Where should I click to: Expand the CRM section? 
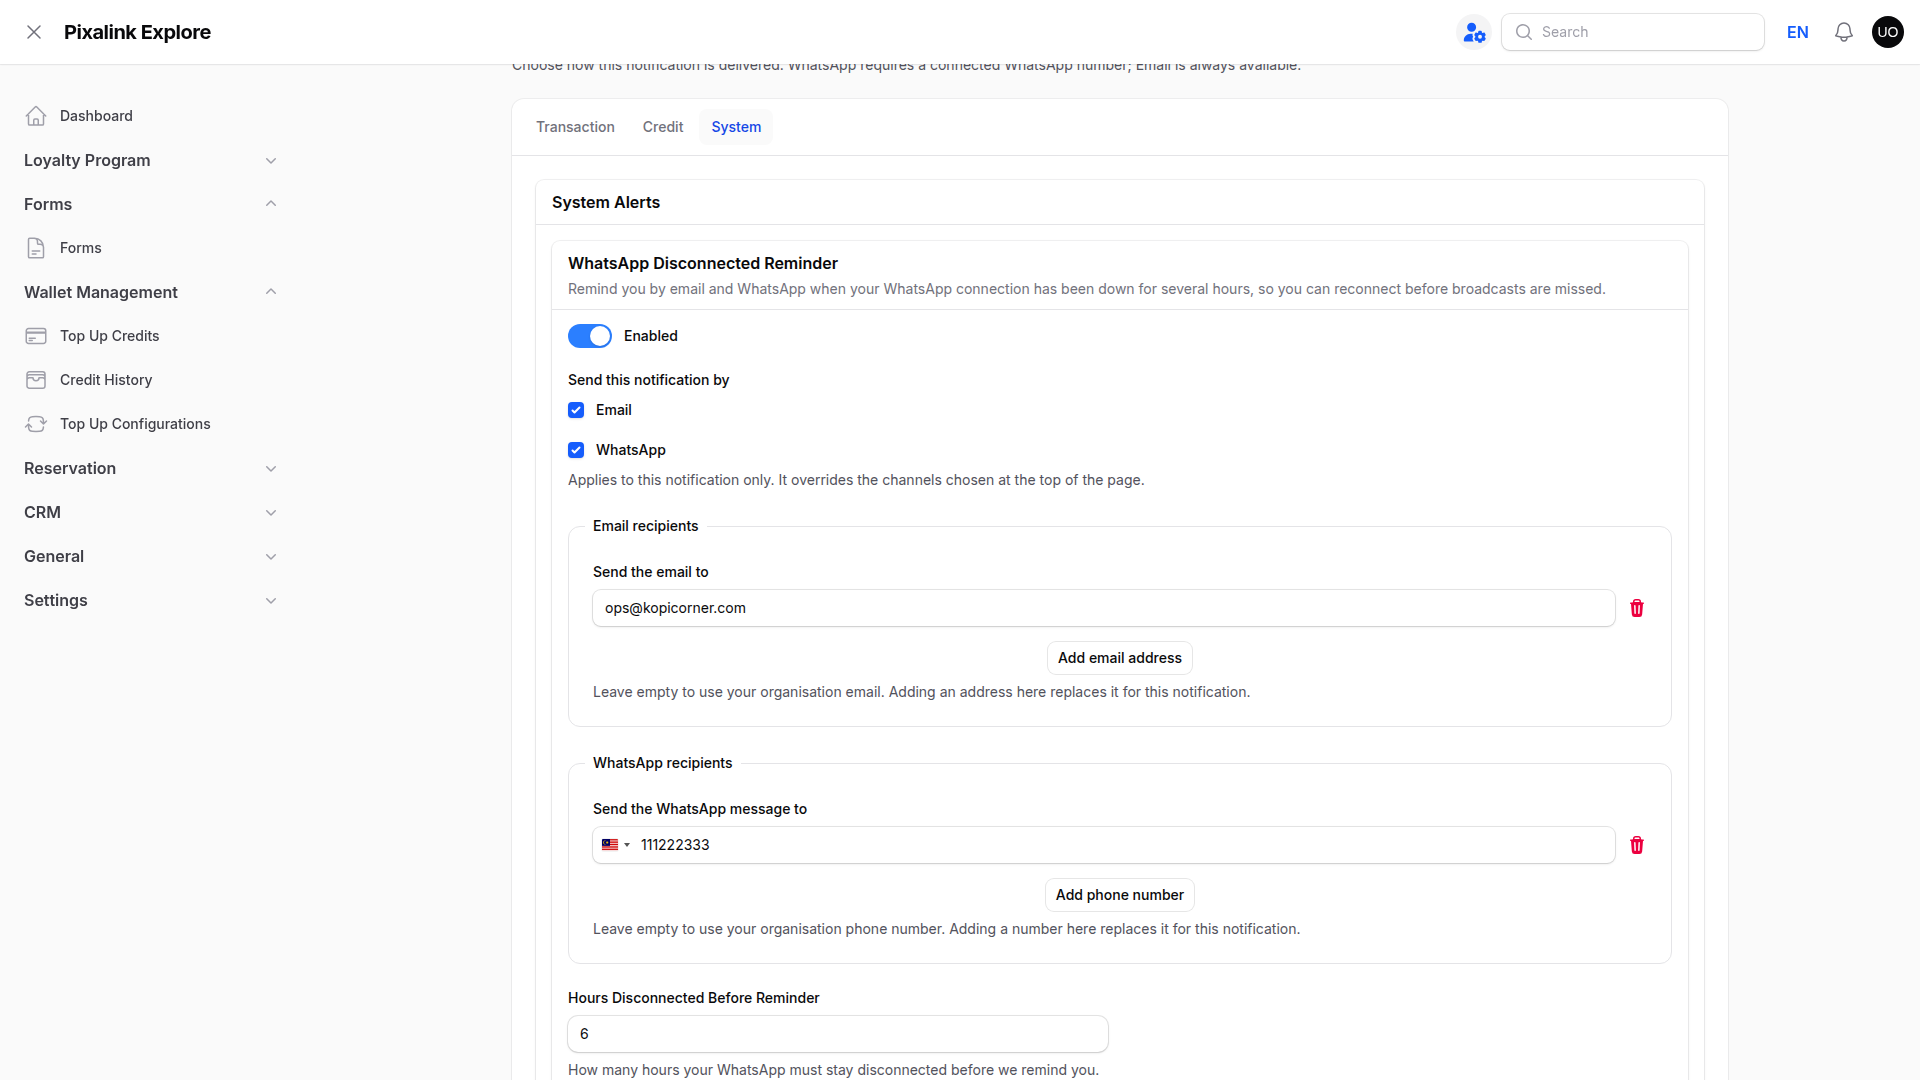[150, 512]
